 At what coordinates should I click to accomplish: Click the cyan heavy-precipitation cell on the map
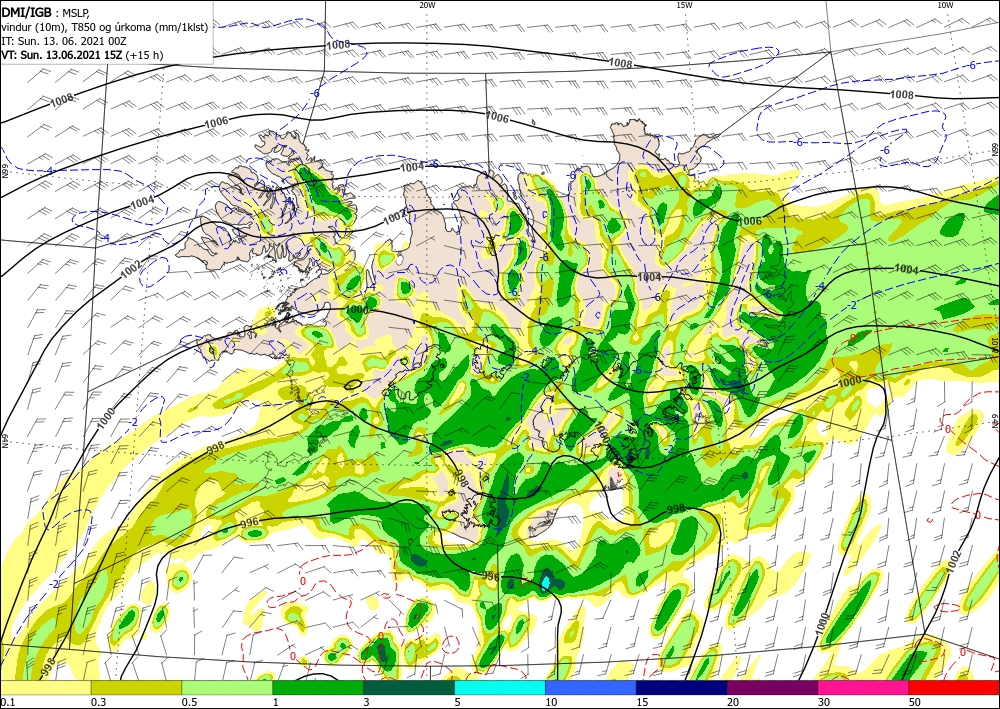[x=545, y=582]
